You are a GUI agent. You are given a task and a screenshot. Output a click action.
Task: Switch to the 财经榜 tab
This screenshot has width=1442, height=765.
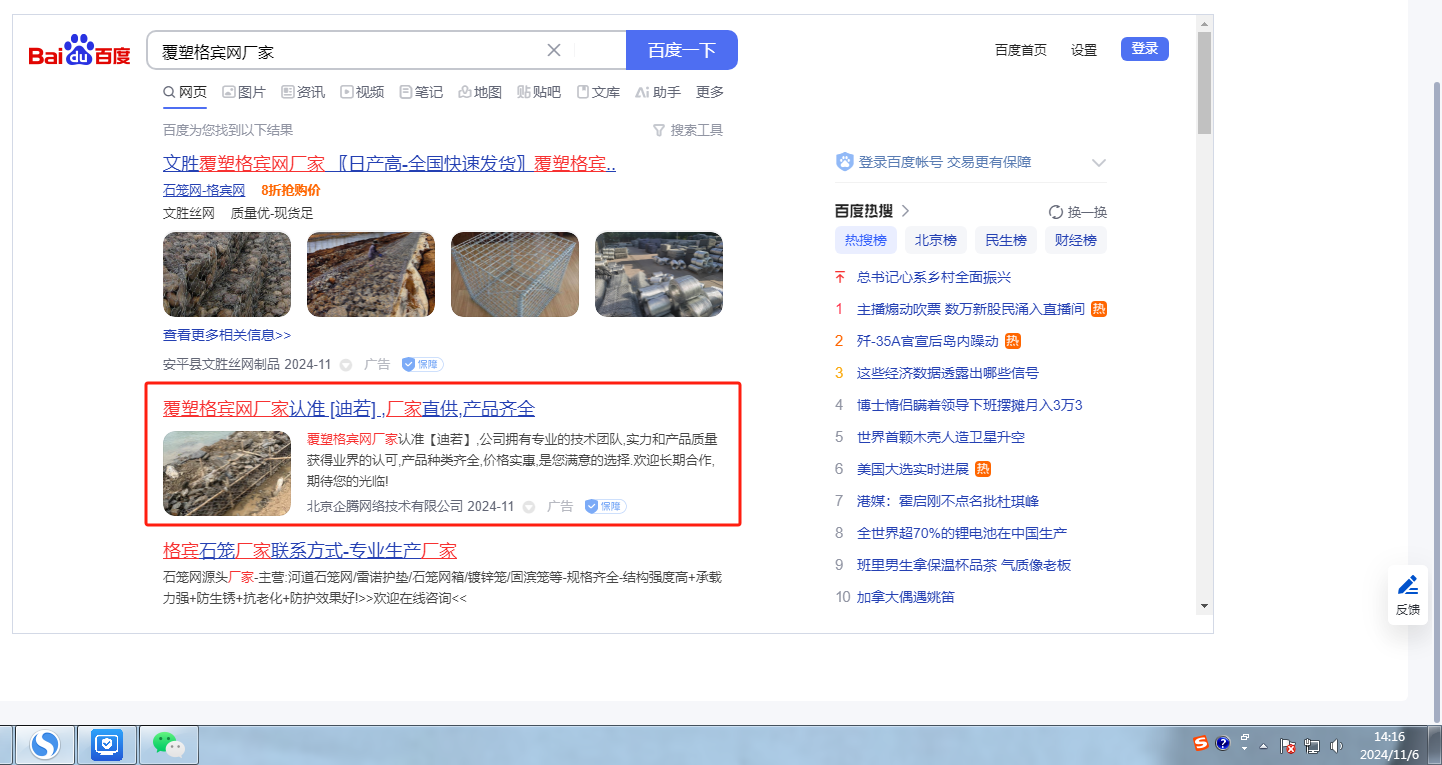1076,240
